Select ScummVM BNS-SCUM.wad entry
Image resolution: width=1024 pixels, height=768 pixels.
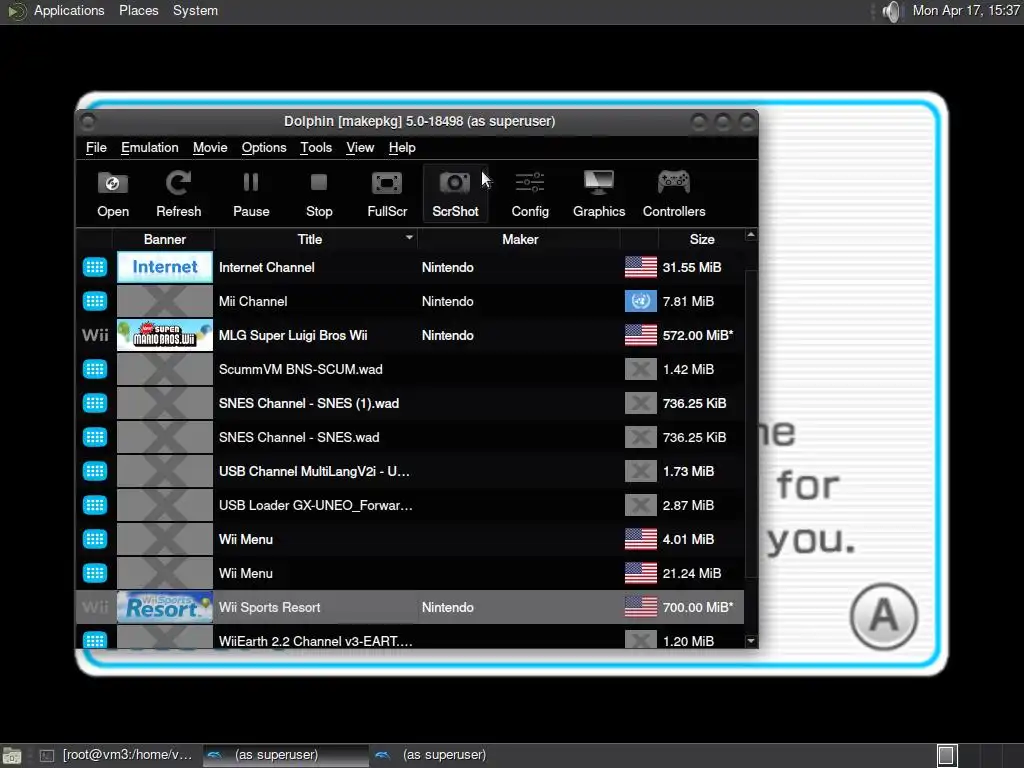point(300,369)
